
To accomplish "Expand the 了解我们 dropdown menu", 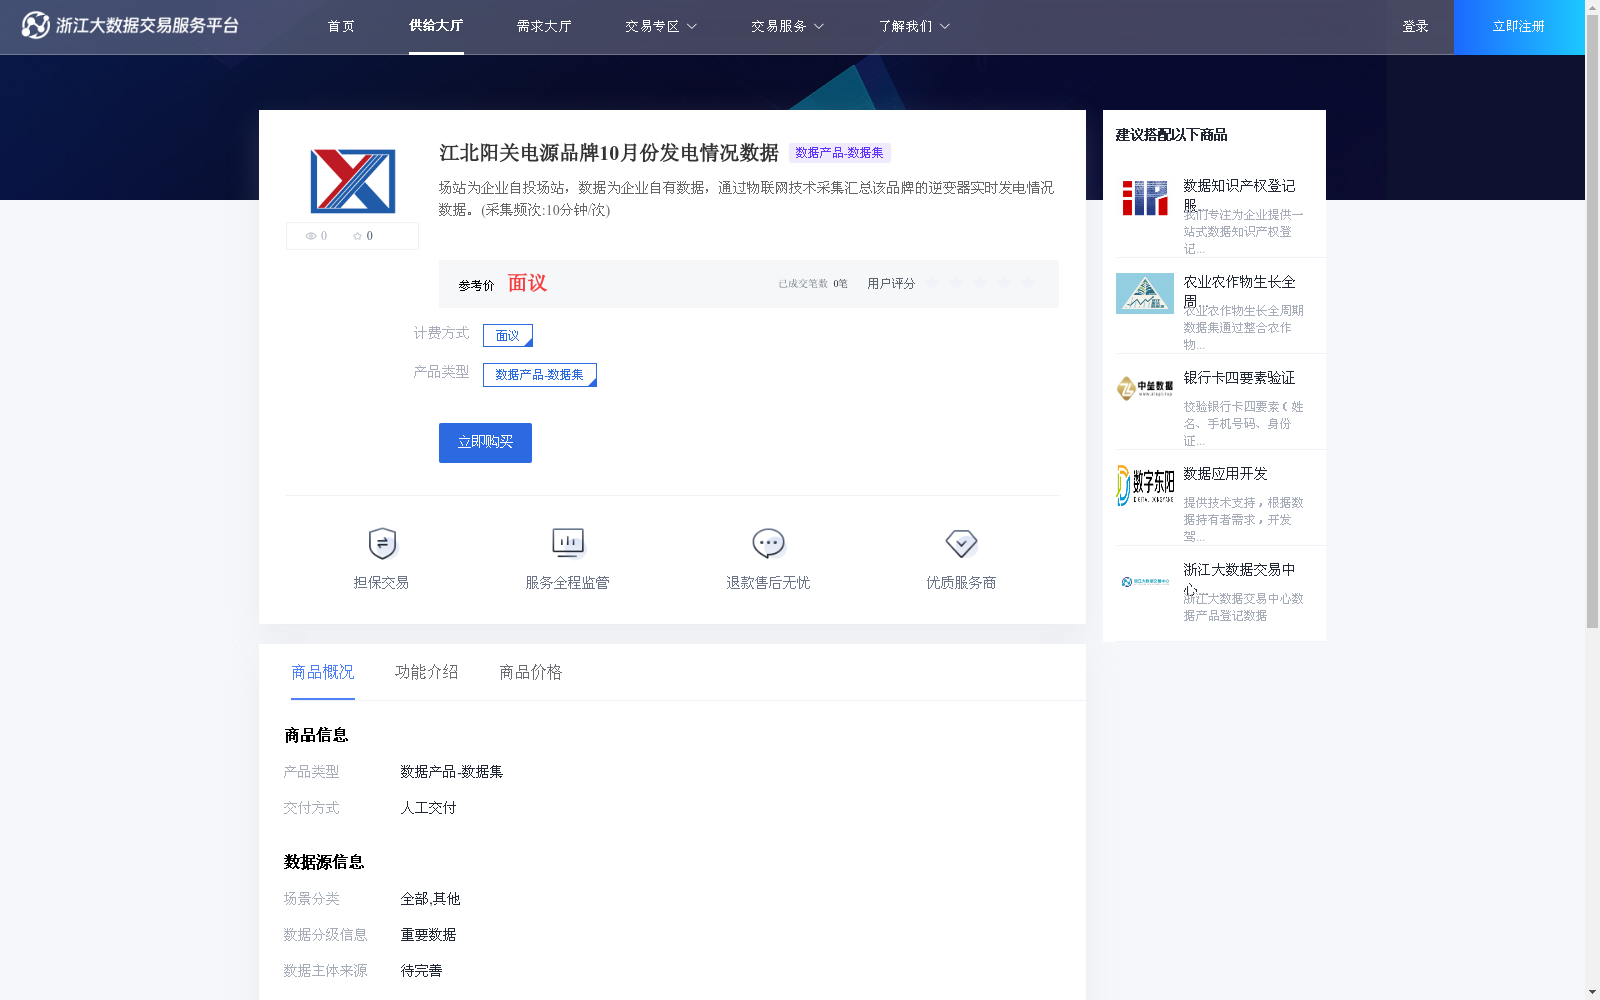I will point(914,26).
